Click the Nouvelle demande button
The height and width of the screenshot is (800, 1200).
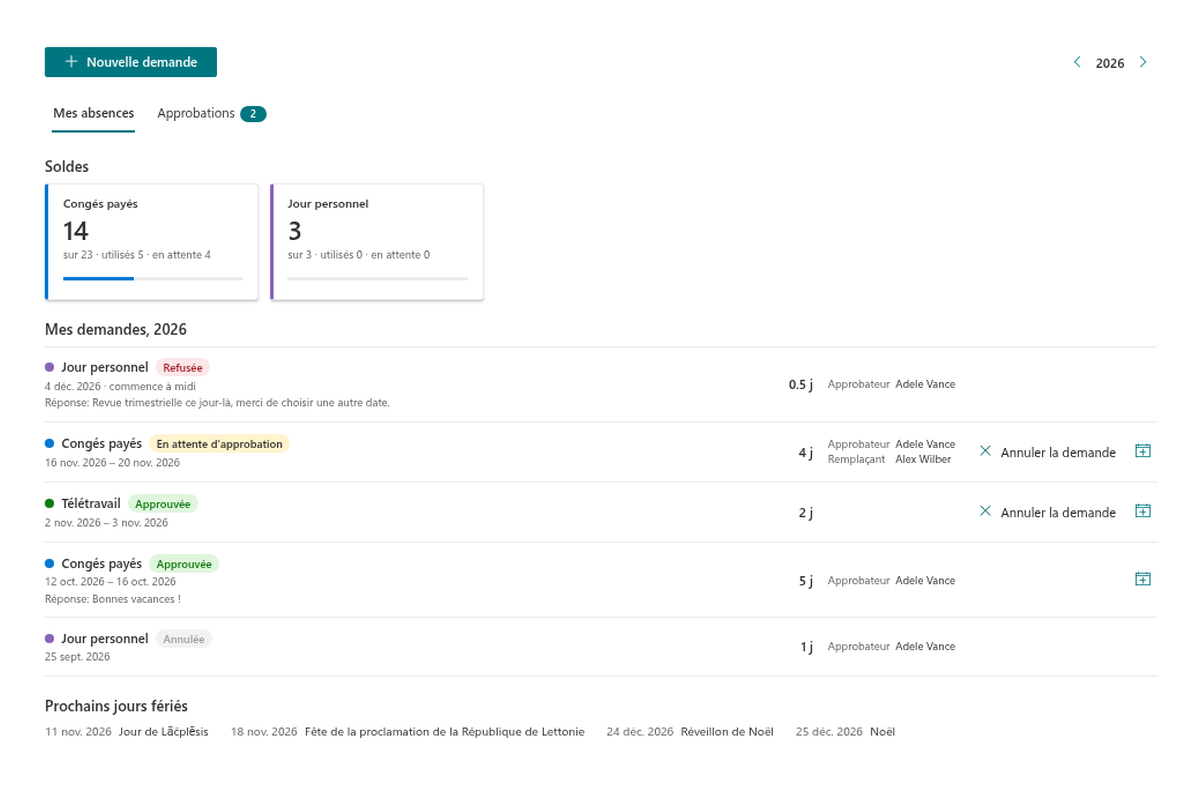(131, 62)
